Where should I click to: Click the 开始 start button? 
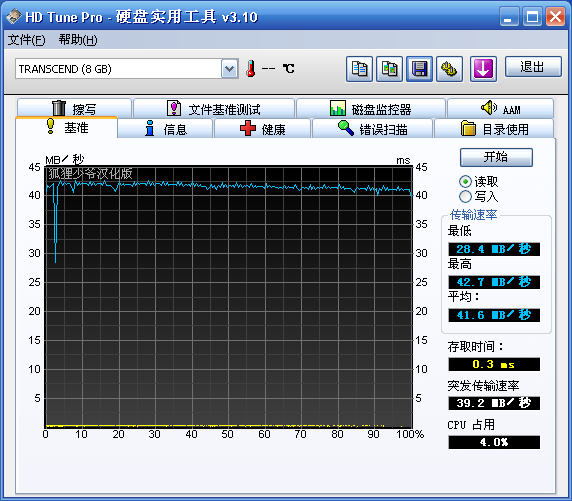pos(496,157)
